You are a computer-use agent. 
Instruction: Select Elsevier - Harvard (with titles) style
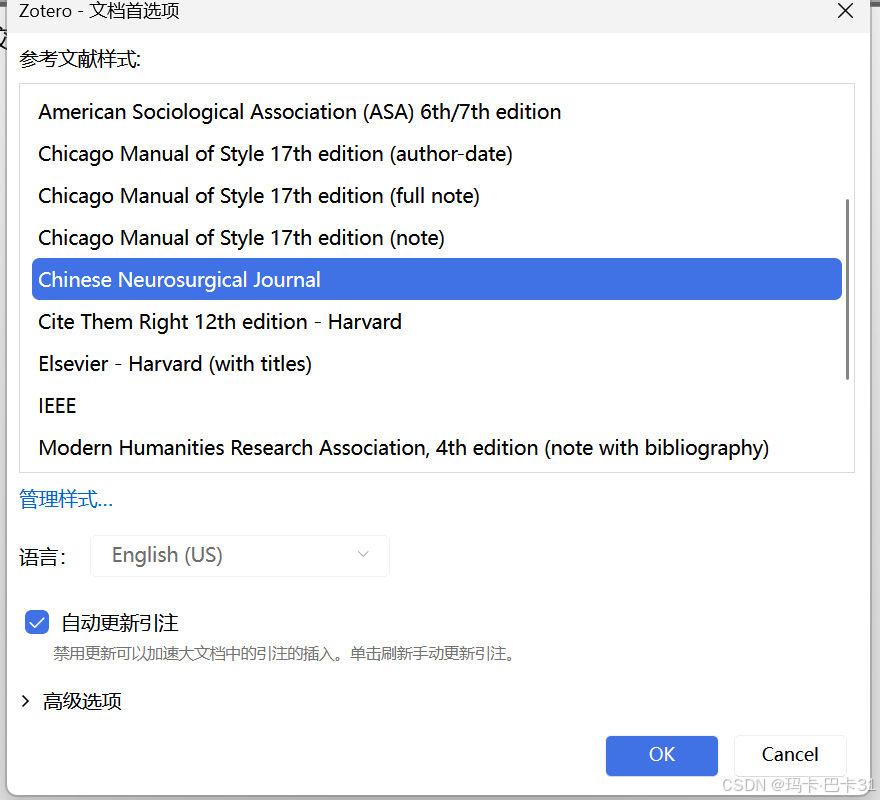pyautogui.click(x=437, y=364)
